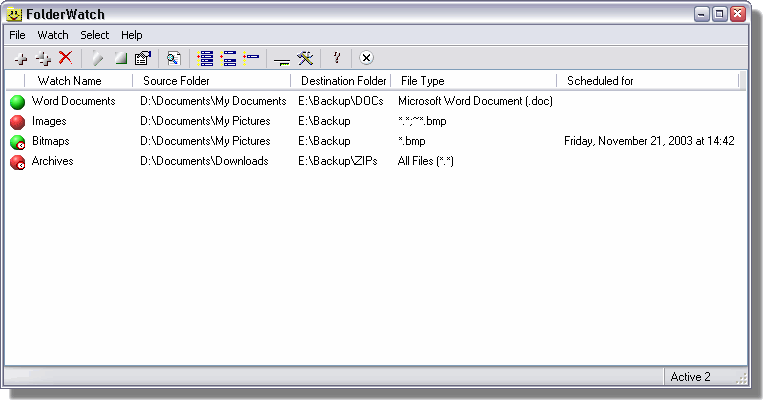
Task: Click the red X delete toolbar icon
Action: (x=66, y=59)
